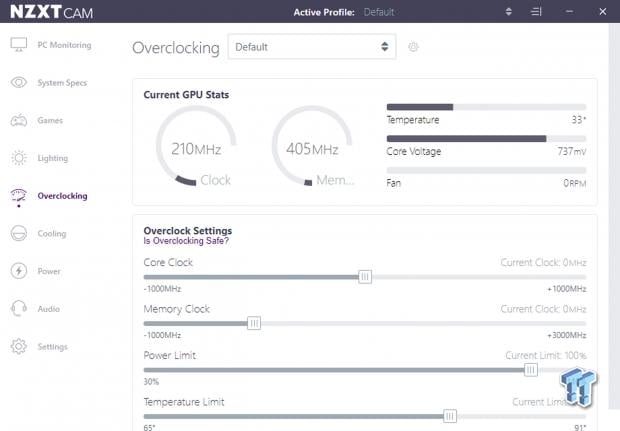Screen dimensions: 620x431
Task: Click the Active Profile Default text
Action: (x=379, y=12)
